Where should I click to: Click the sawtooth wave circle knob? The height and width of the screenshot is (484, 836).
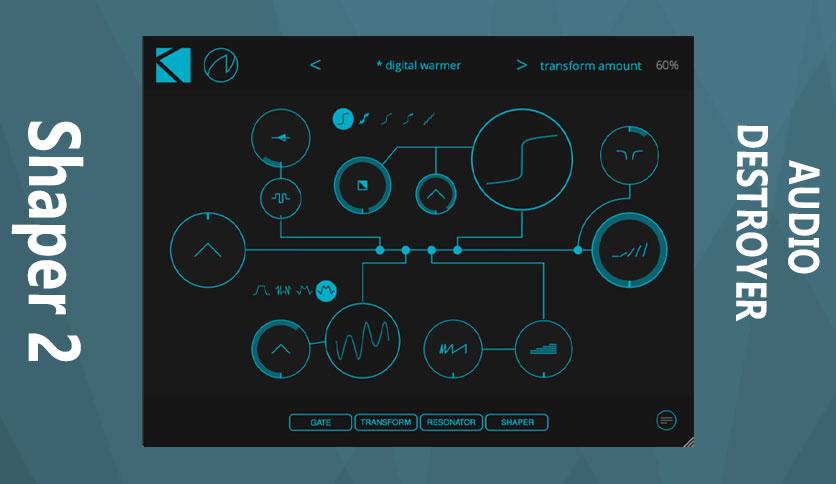(x=453, y=349)
